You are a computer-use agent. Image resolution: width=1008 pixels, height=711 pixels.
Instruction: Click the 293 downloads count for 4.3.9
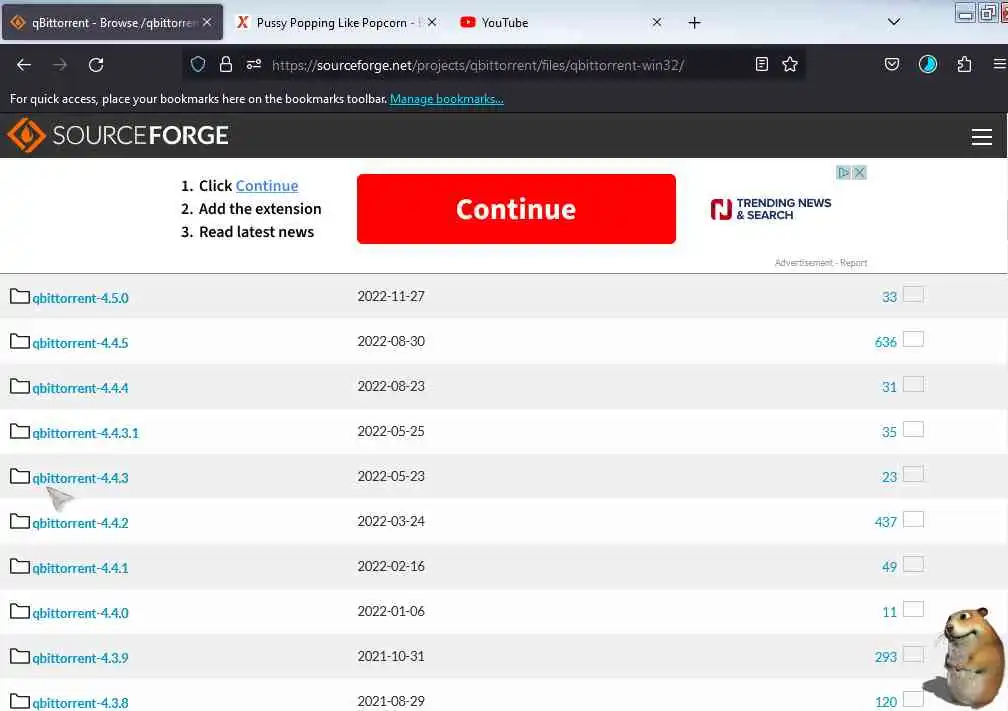click(885, 658)
